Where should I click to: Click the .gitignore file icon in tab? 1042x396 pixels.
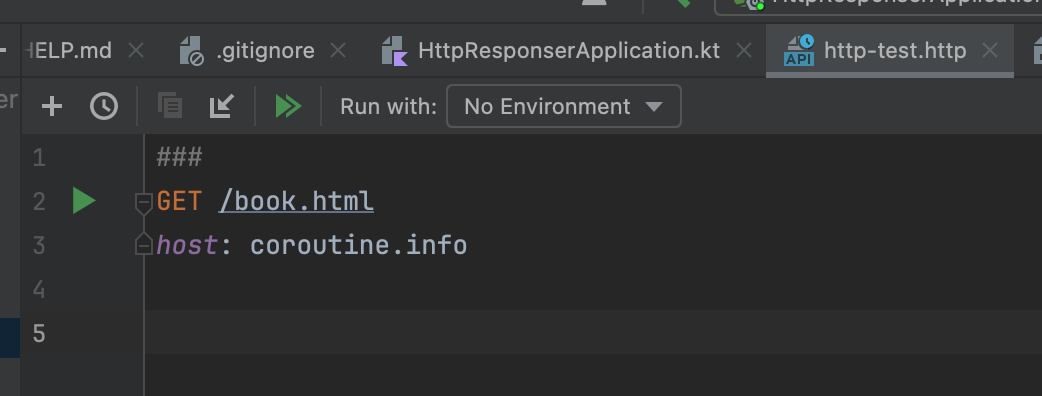(191, 50)
